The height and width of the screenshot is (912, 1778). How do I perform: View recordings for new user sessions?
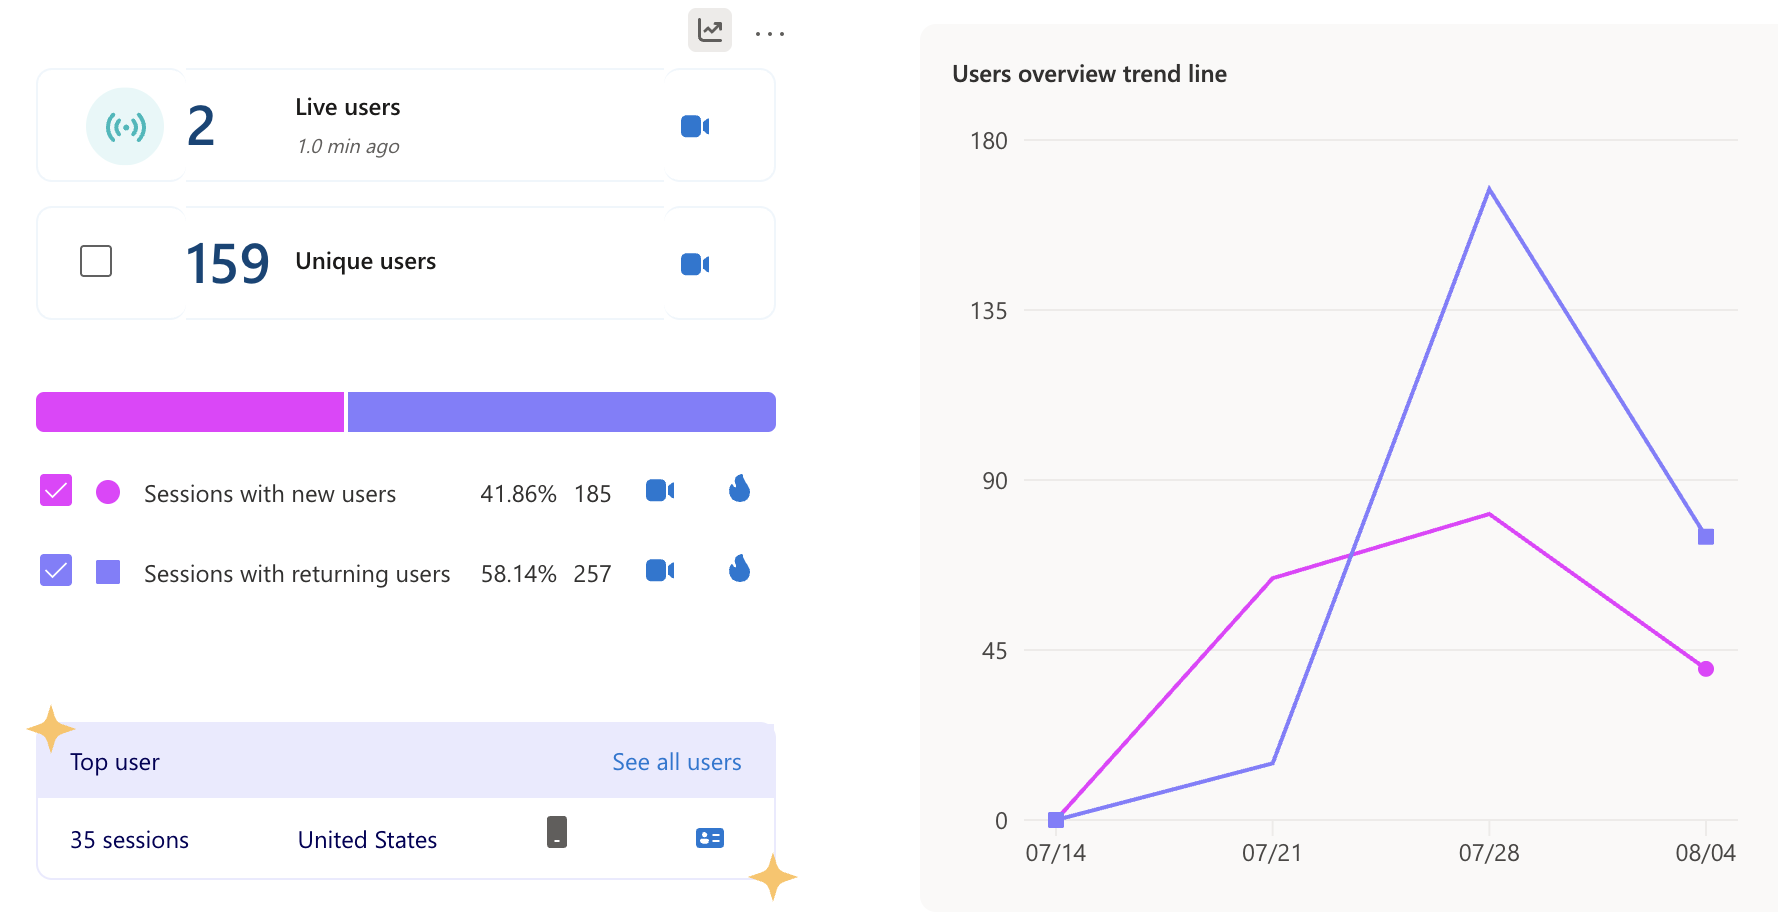click(x=660, y=490)
